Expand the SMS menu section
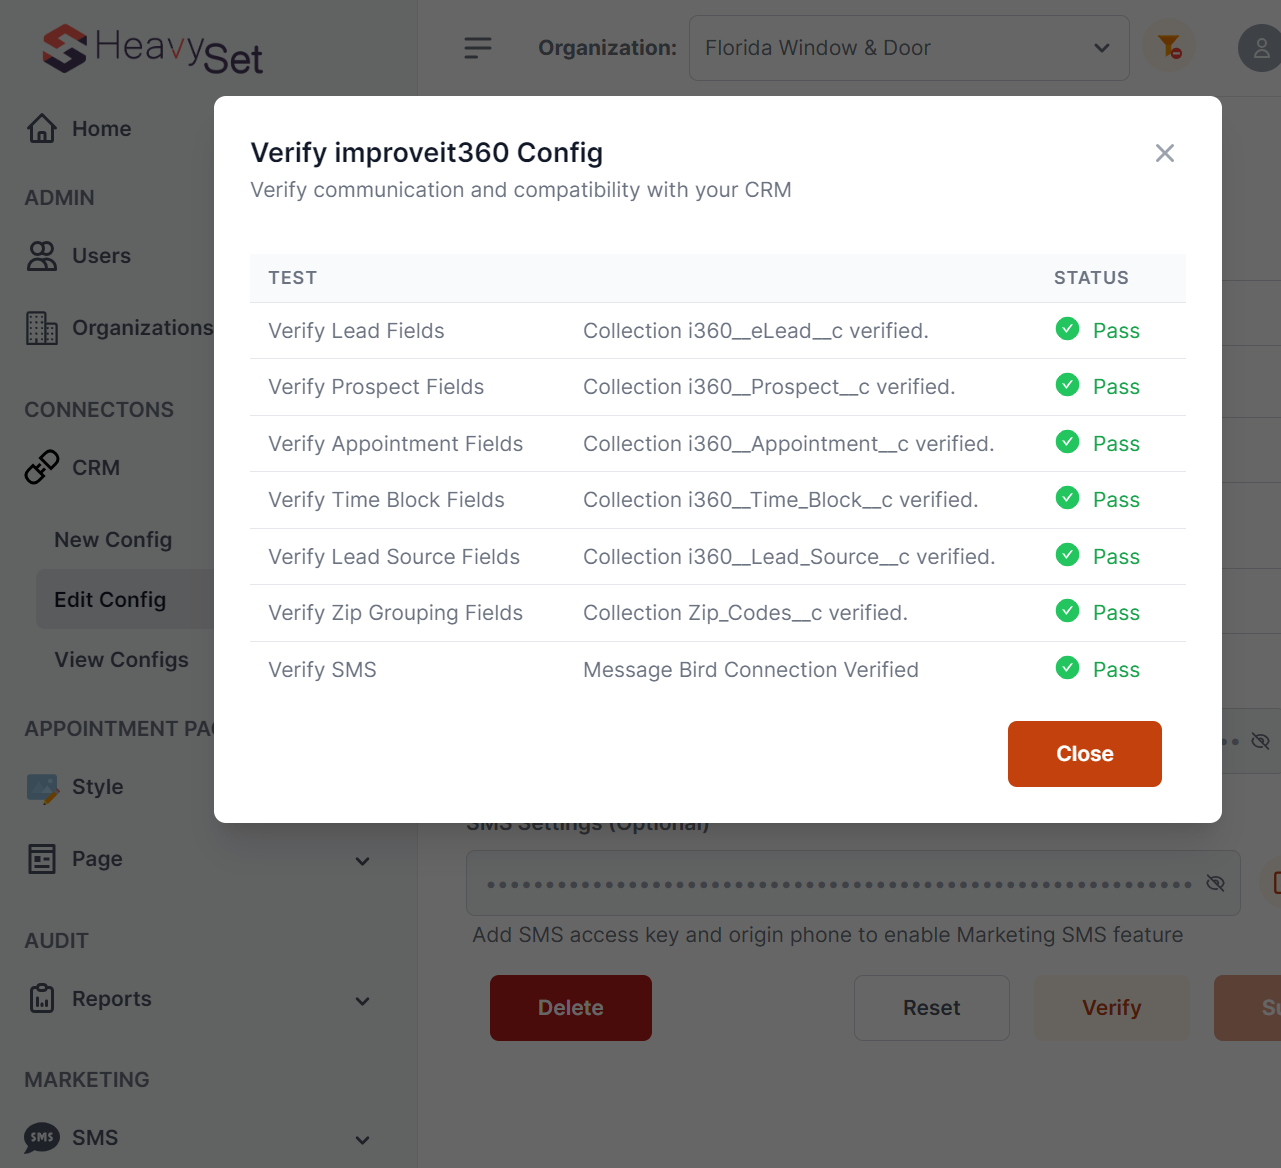Image resolution: width=1281 pixels, height=1168 pixels. 362,1139
